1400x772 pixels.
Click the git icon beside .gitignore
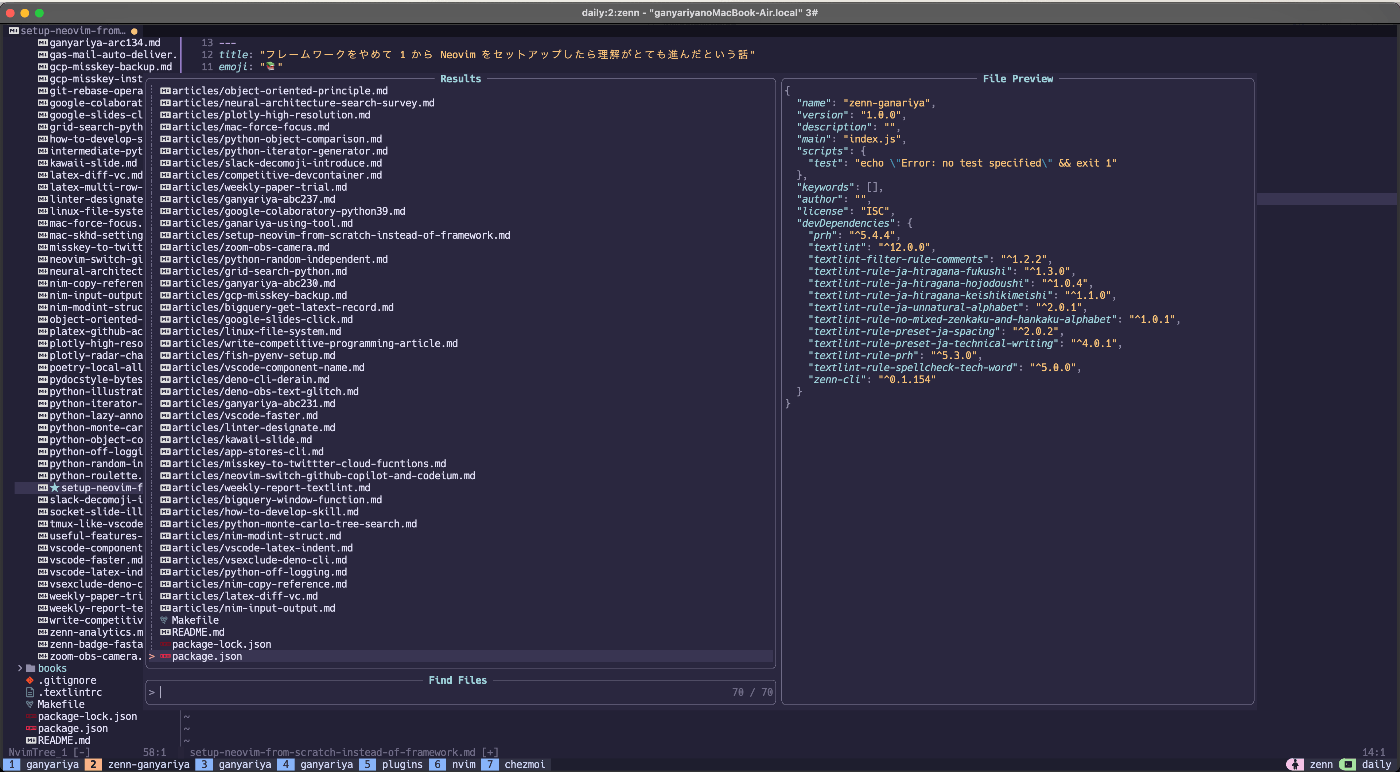click(x=31, y=680)
